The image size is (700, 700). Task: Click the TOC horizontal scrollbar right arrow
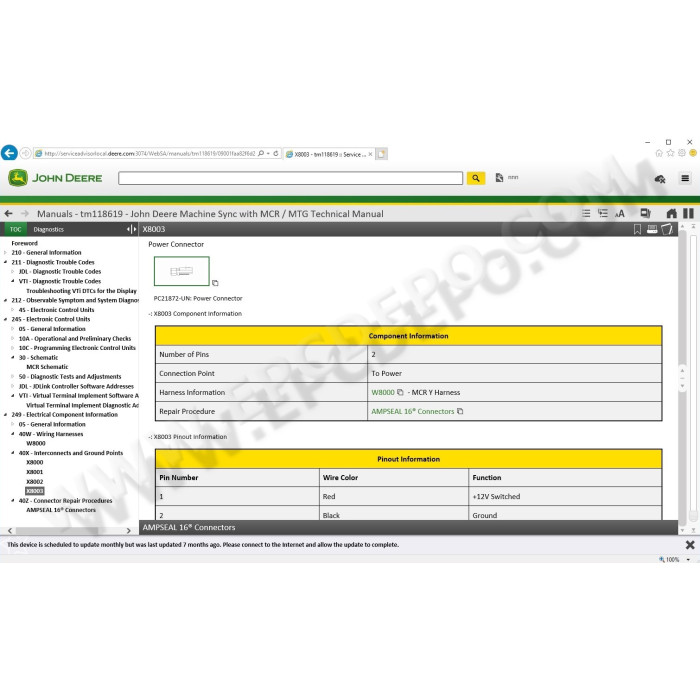tap(129, 530)
